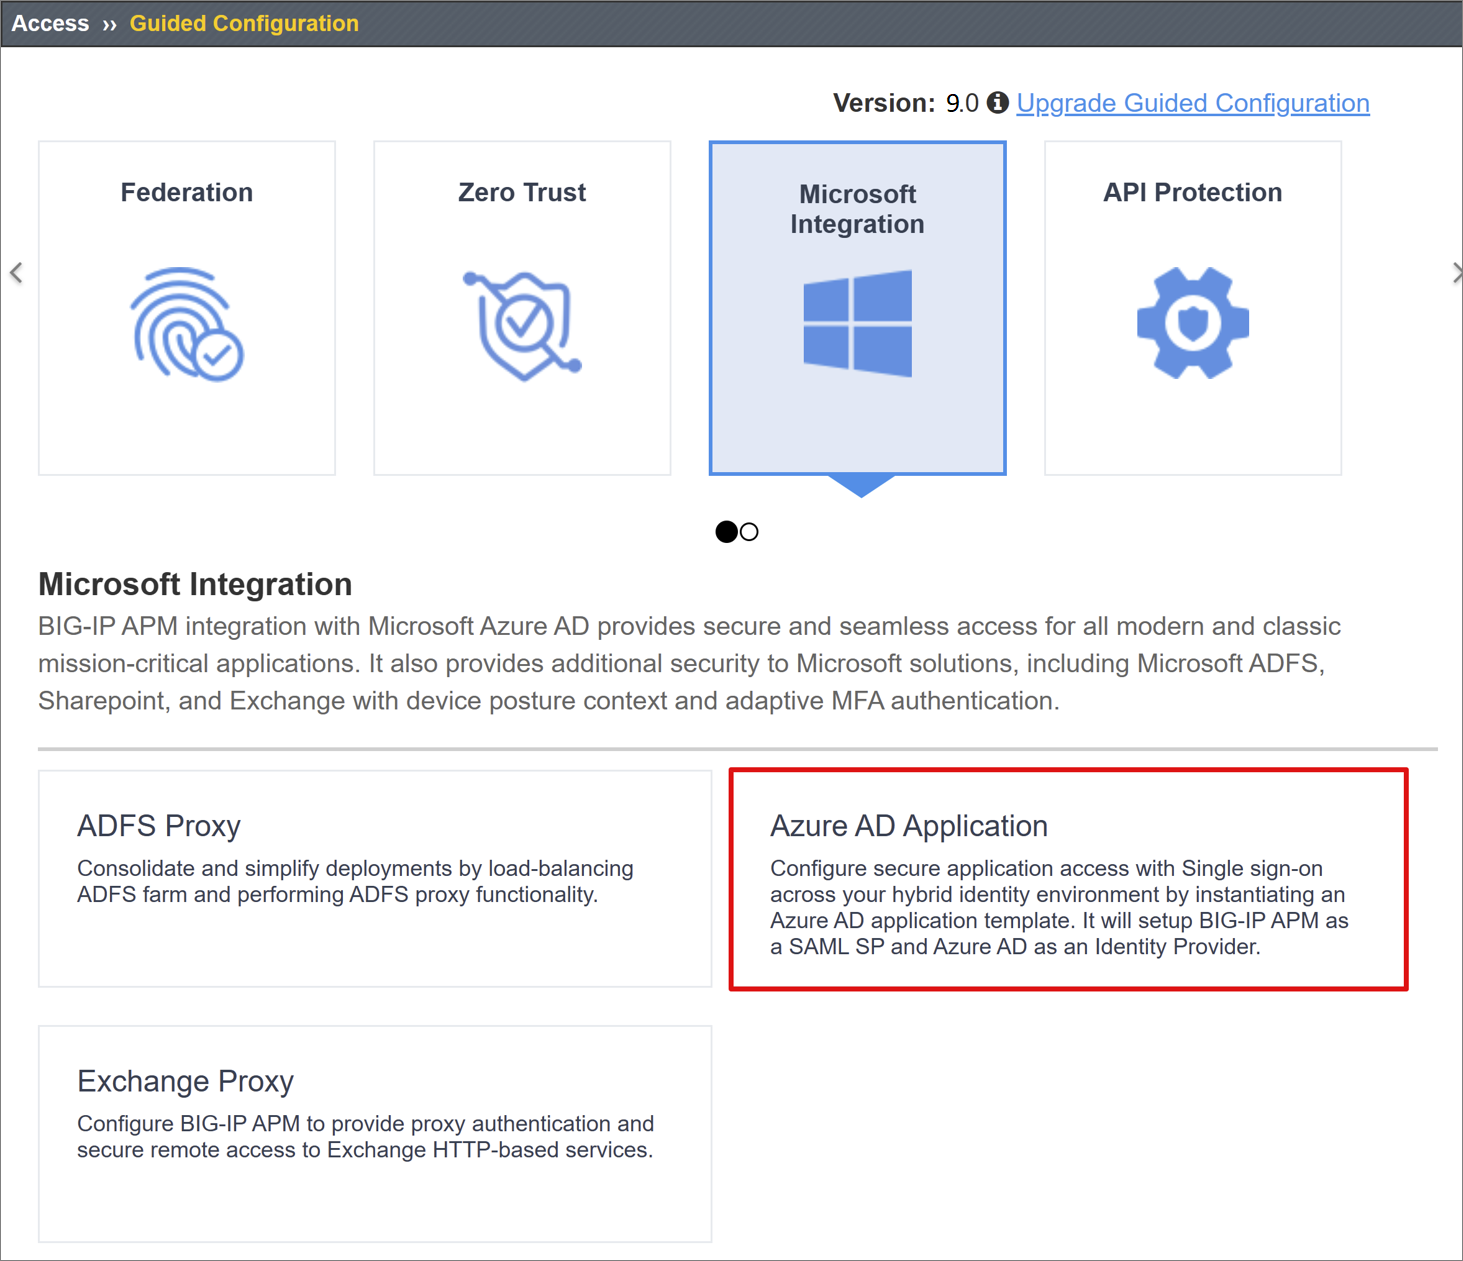Click the Federation fingerprint icon
The height and width of the screenshot is (1261, 1463).
187,324
